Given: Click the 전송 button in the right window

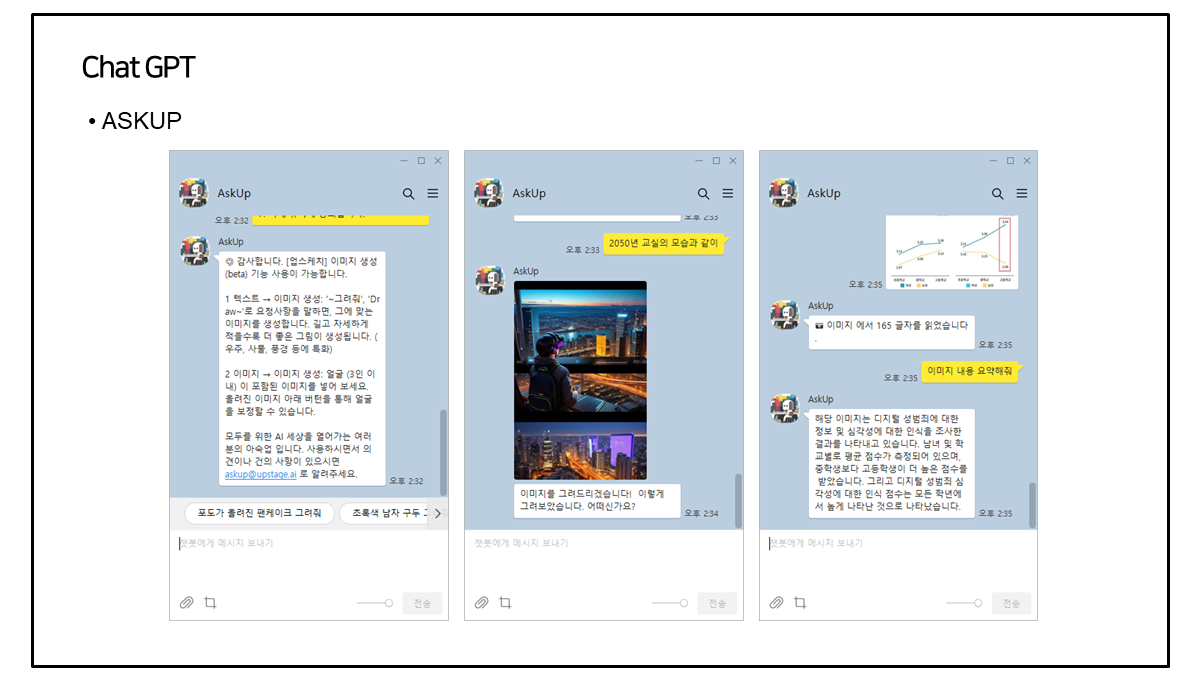Looking at the screenshot, I should 1012,603.
